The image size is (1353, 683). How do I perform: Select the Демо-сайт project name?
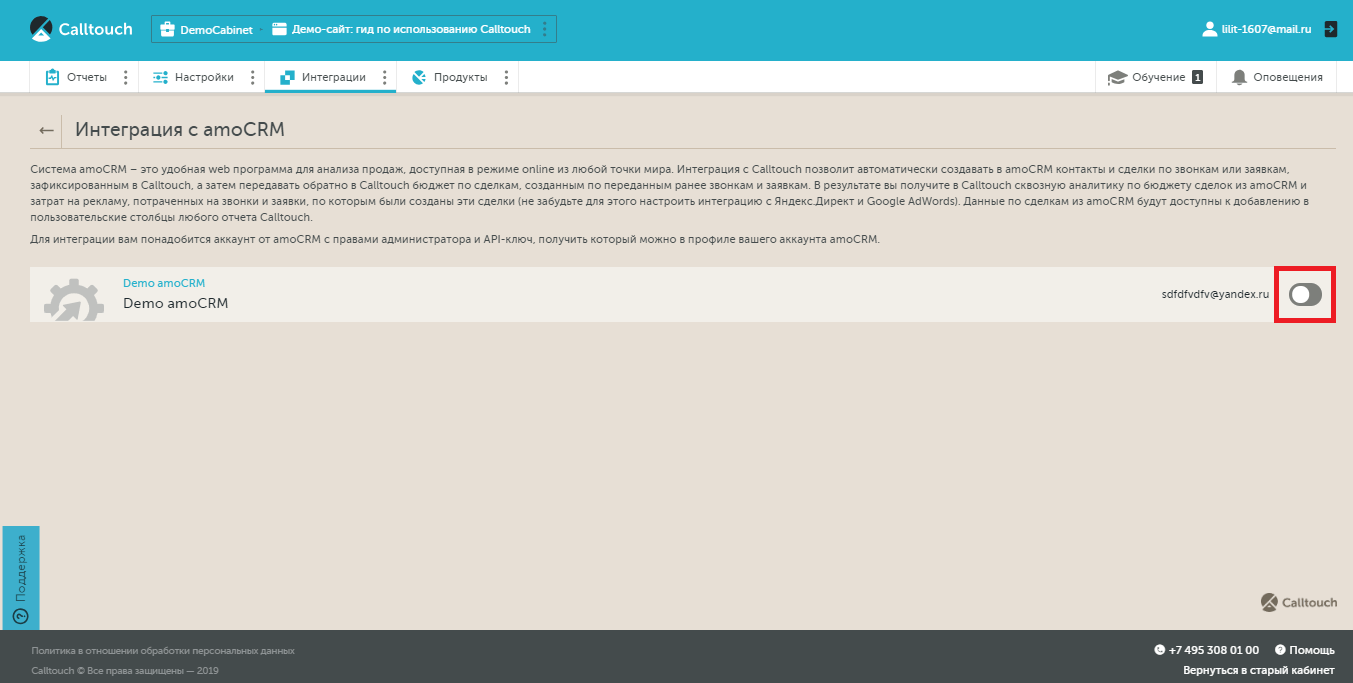coord(411,30)
